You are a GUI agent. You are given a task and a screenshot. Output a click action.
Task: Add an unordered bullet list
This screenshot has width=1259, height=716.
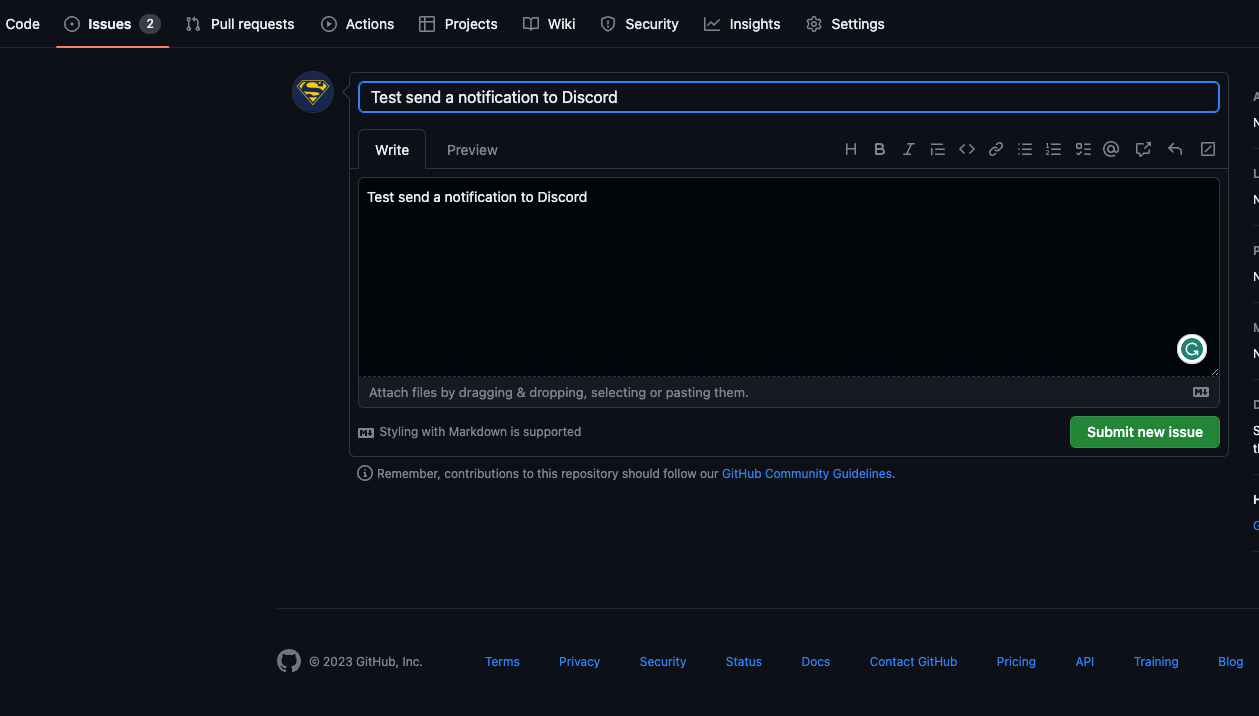click(x=1024, y=148)
